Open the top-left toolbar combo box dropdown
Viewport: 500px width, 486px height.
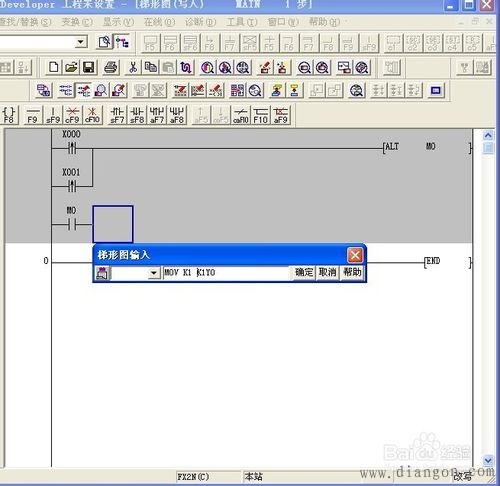80,42
